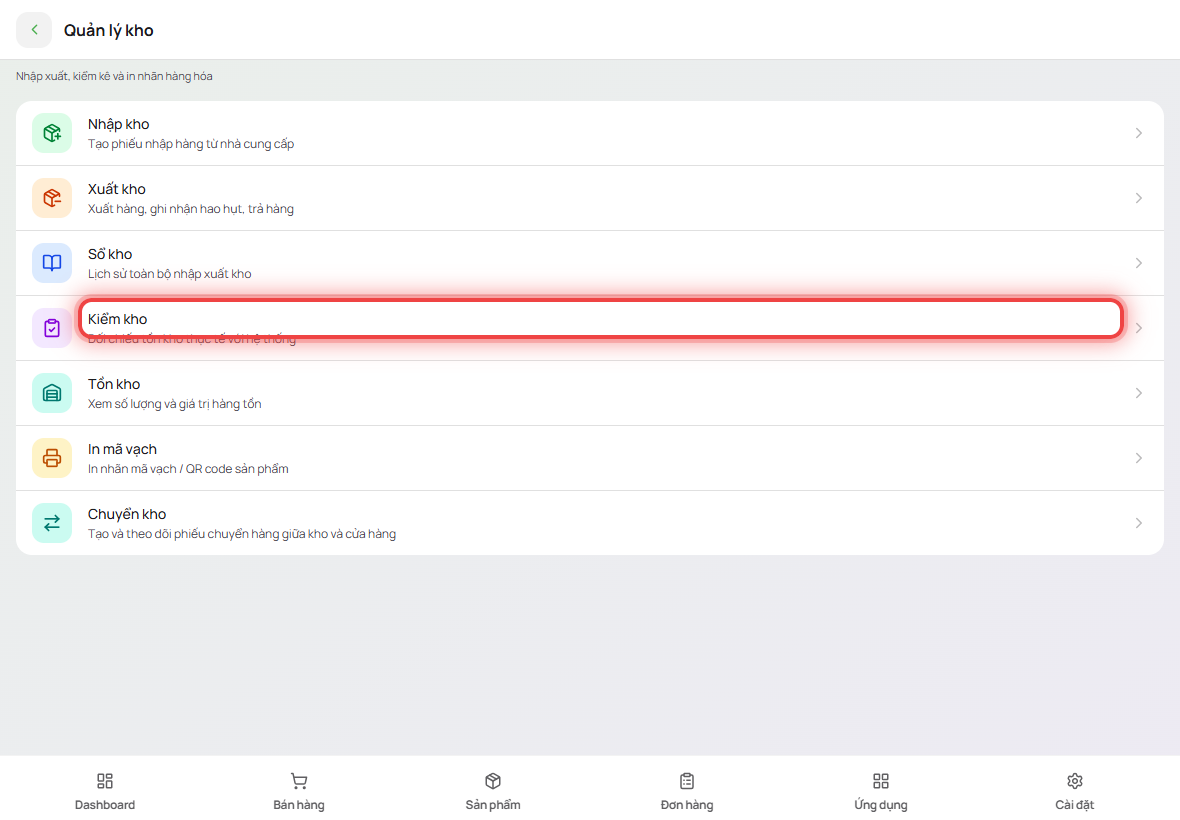Expand the Xuất kho row chevron
Viewport: 1180px width, 820px height.
1139,198
